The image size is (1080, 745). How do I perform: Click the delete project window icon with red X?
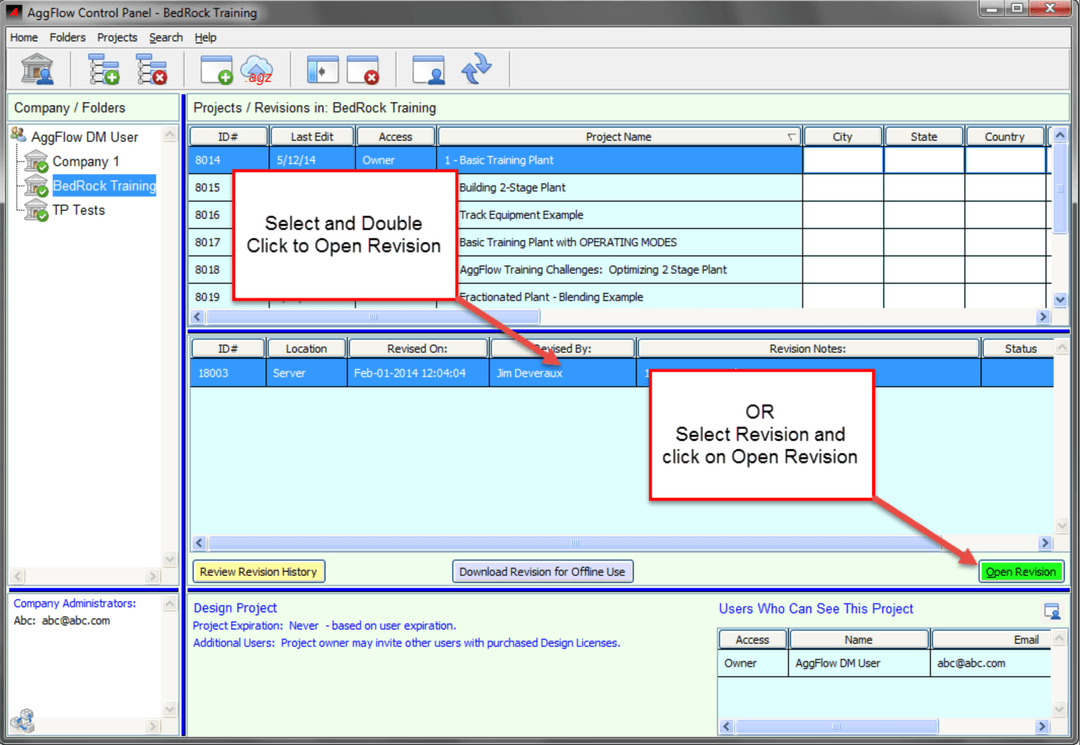(362, 70)
